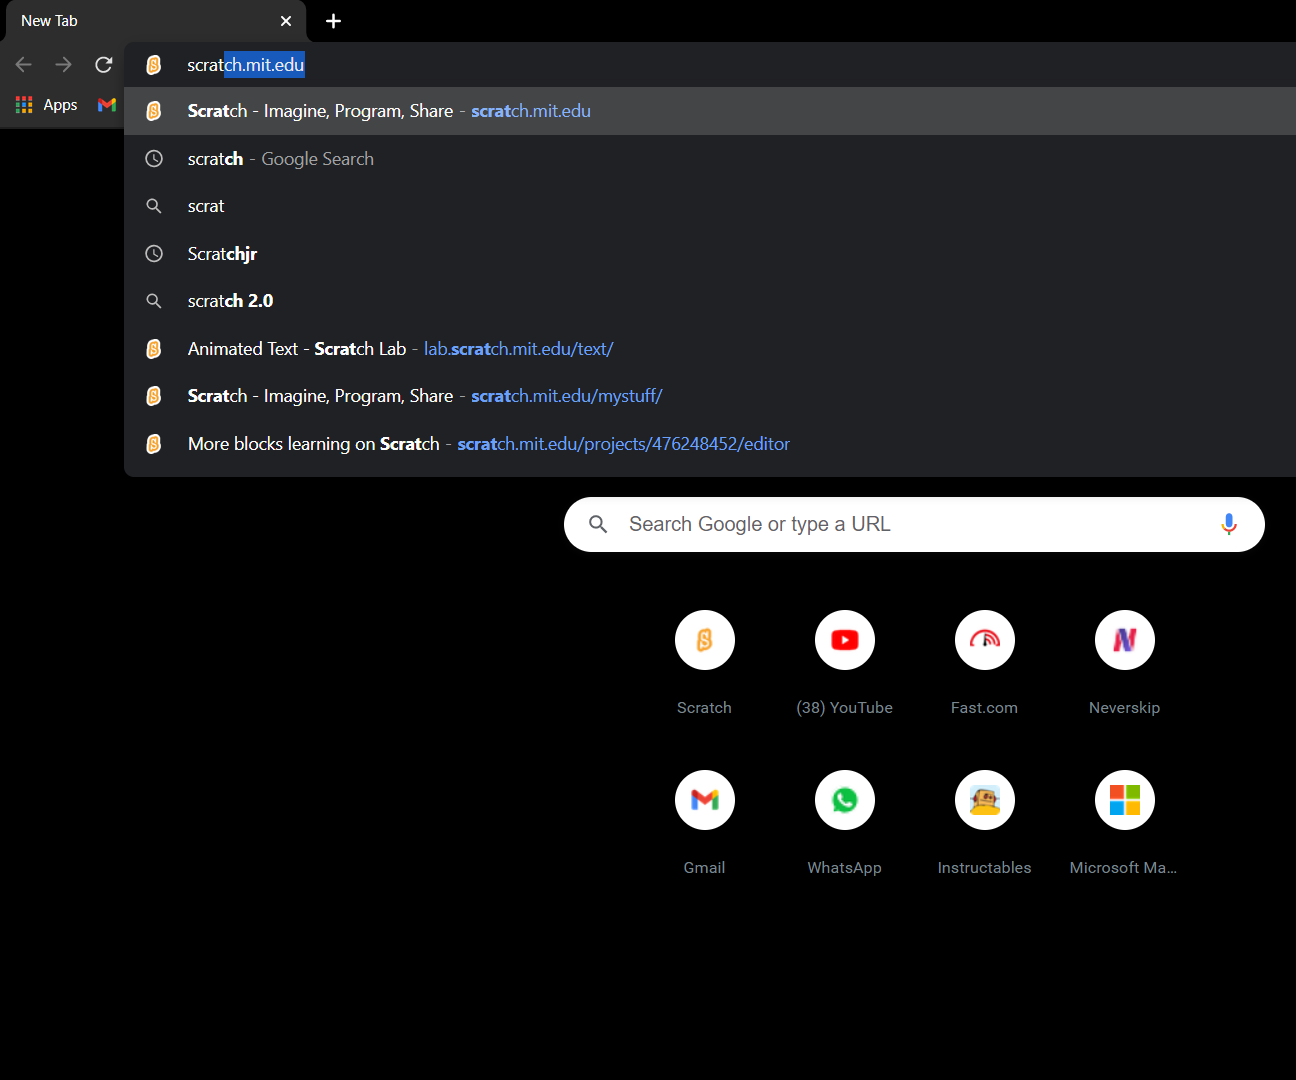
Task: Click Scratch favicon beside 'More blocks learning' suggestion
Action: [154, 444]
